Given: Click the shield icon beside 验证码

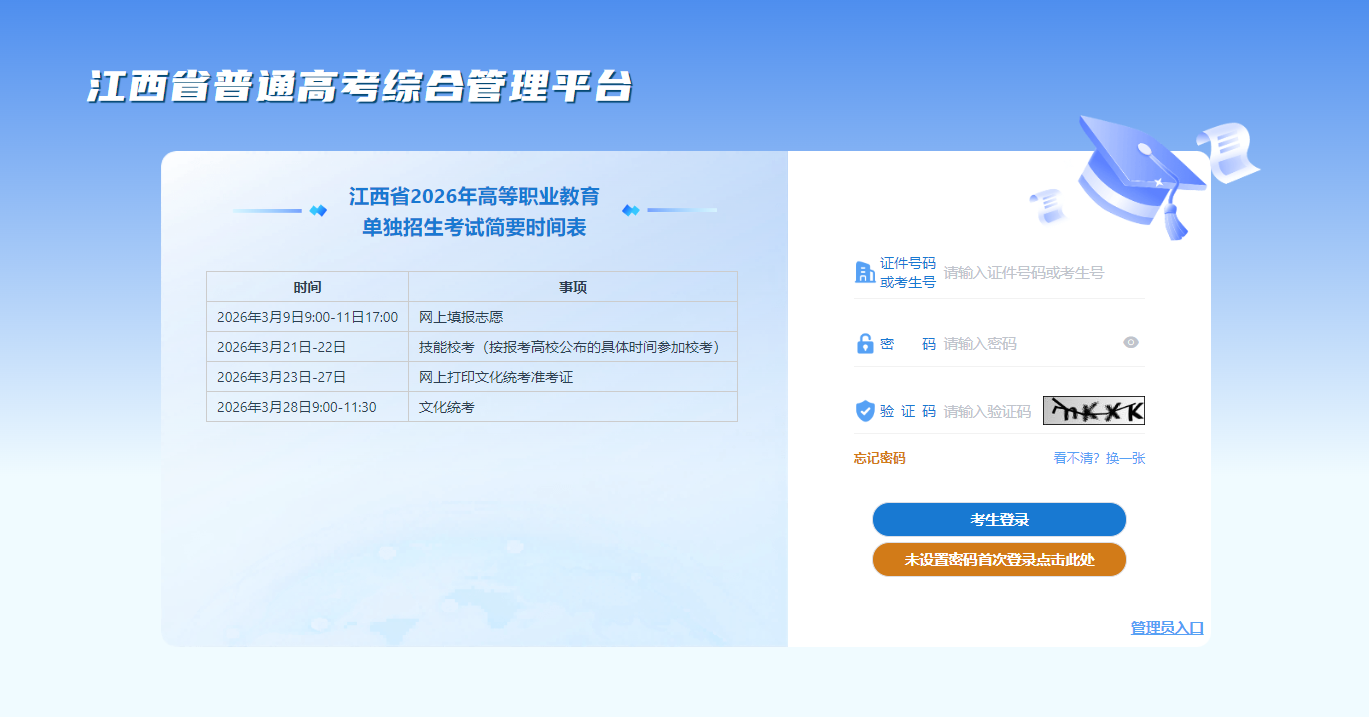Looking at the screenshot, I should point(865,411).
